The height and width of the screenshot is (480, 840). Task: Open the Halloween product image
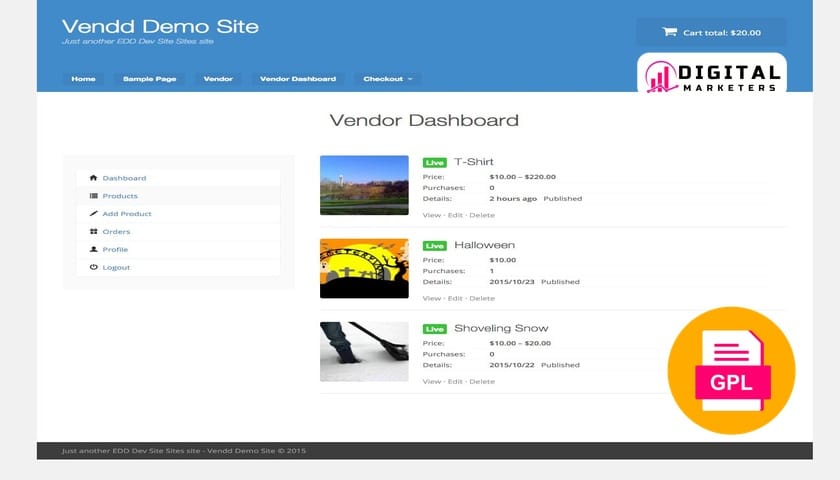(364, 268)
